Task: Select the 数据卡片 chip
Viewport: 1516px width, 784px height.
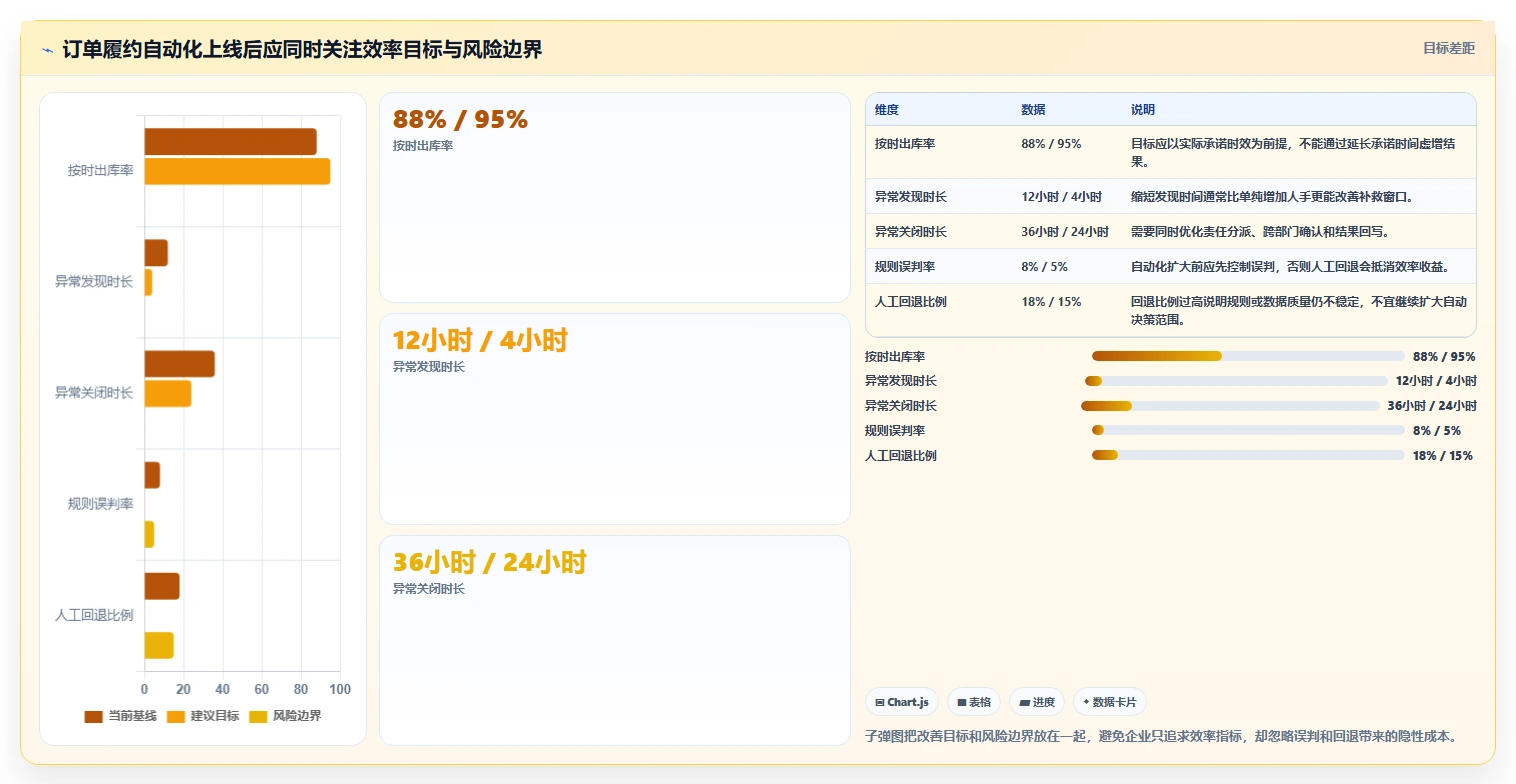Action: click(1110, 702)
